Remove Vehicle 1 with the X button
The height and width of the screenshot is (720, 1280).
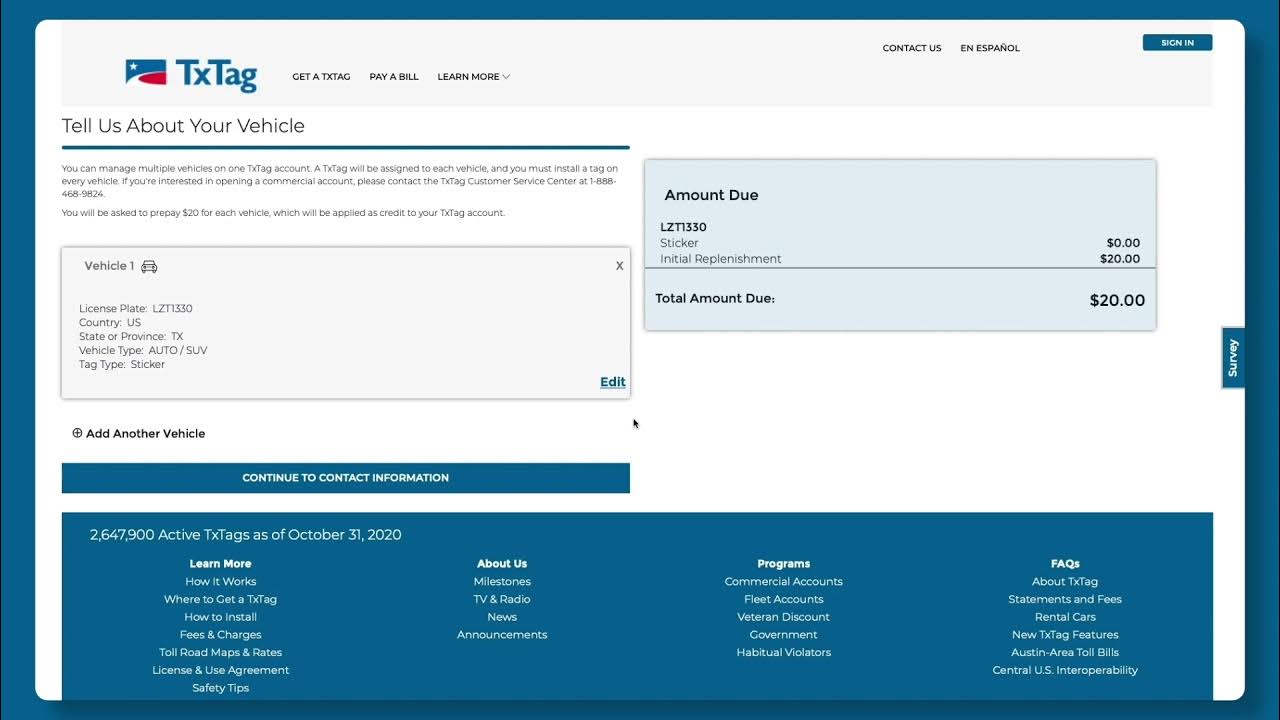[619, 266]
